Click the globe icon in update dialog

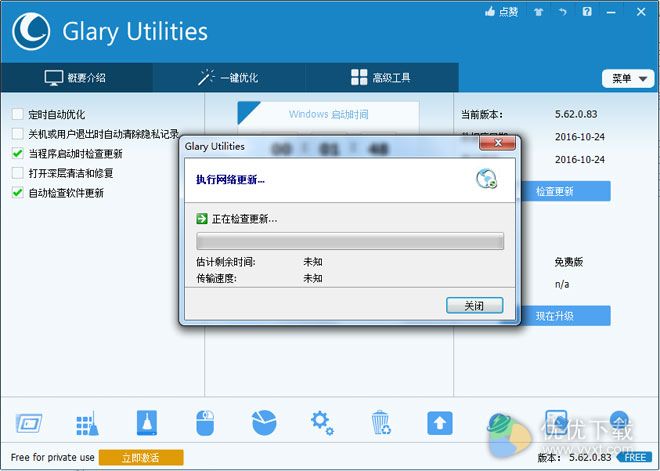[487, 179]
